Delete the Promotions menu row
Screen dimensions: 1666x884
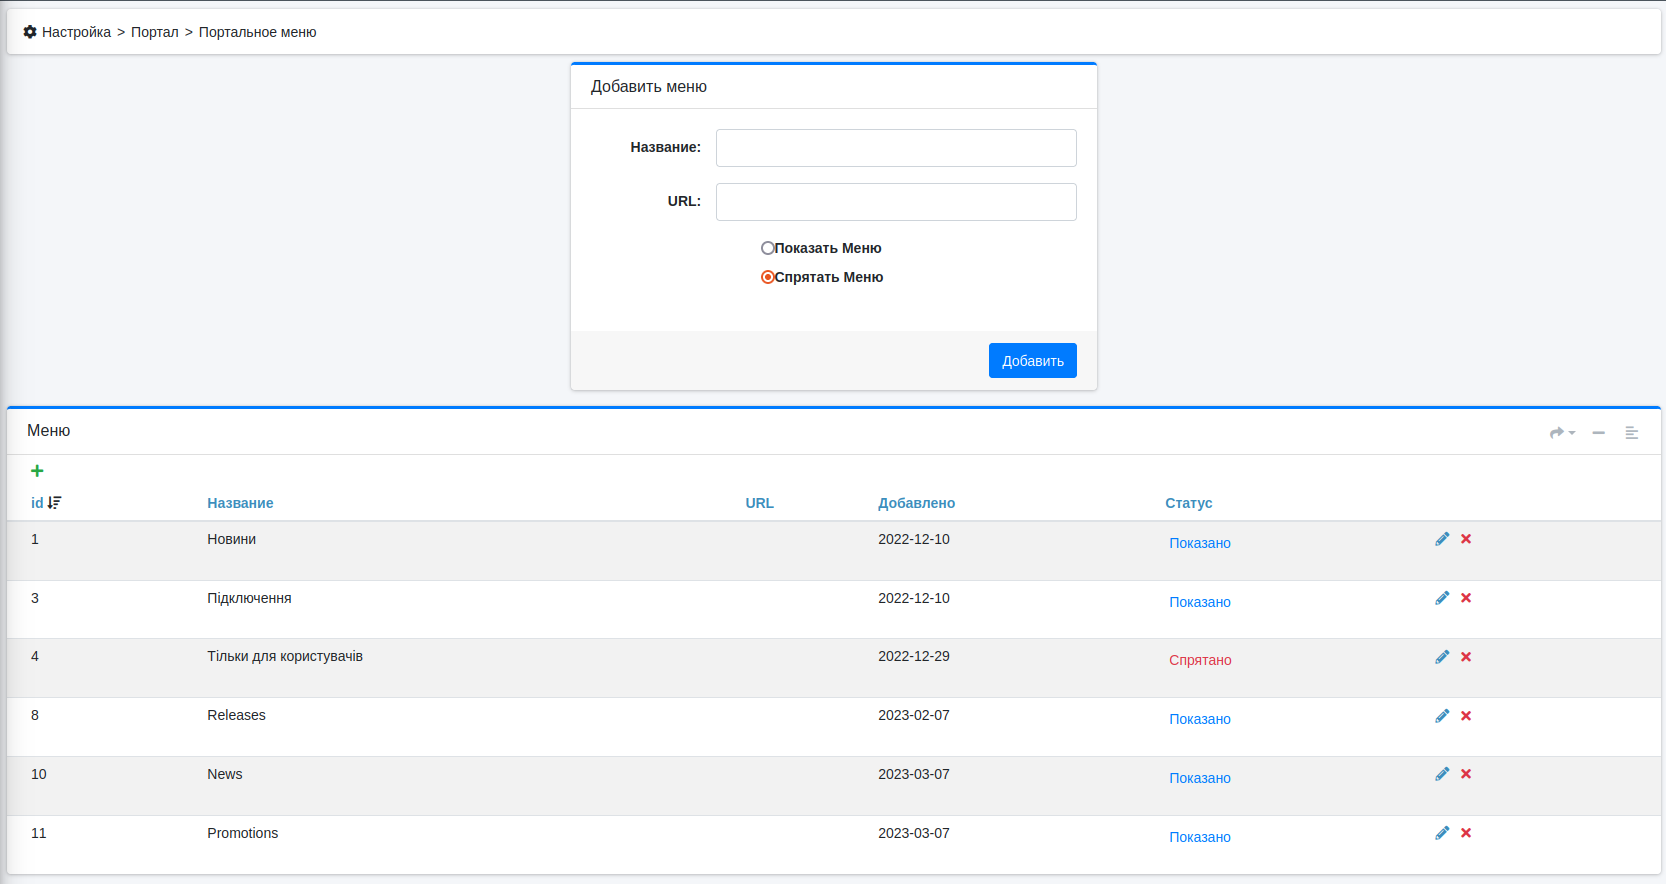[x=1466, y=833]
